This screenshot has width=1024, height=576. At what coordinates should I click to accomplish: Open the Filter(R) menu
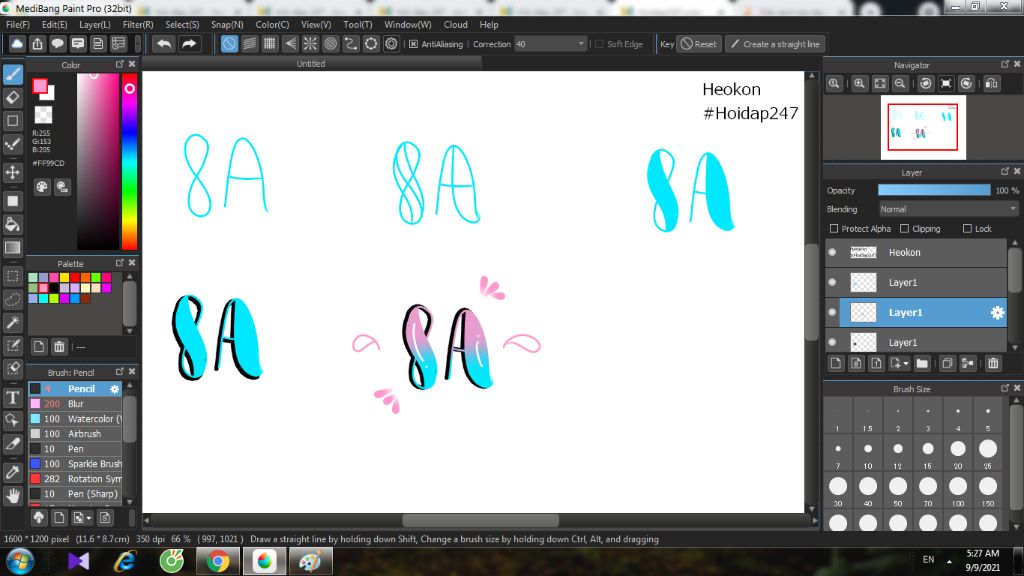pyautogui.click(x=138, y=24)
